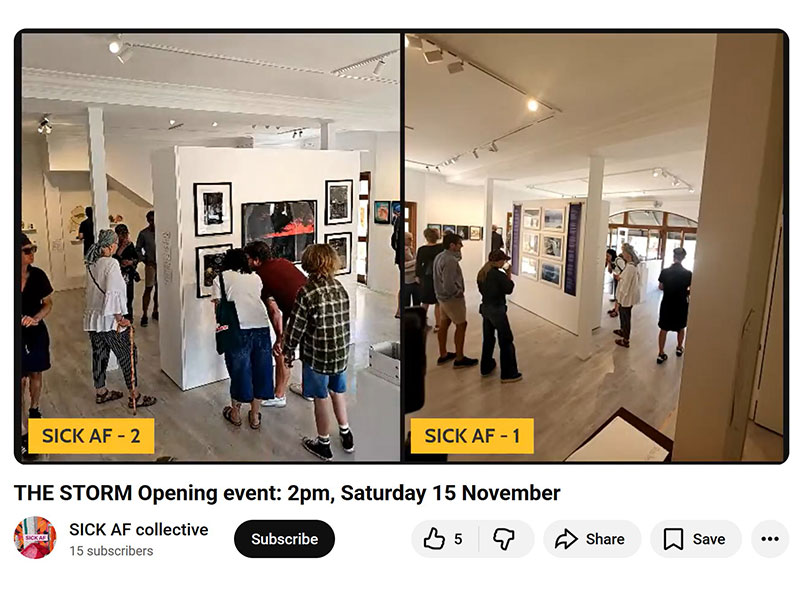Click the red lava artwork in video
Viewport: 800px width, 600px height.
pos(279,230)
